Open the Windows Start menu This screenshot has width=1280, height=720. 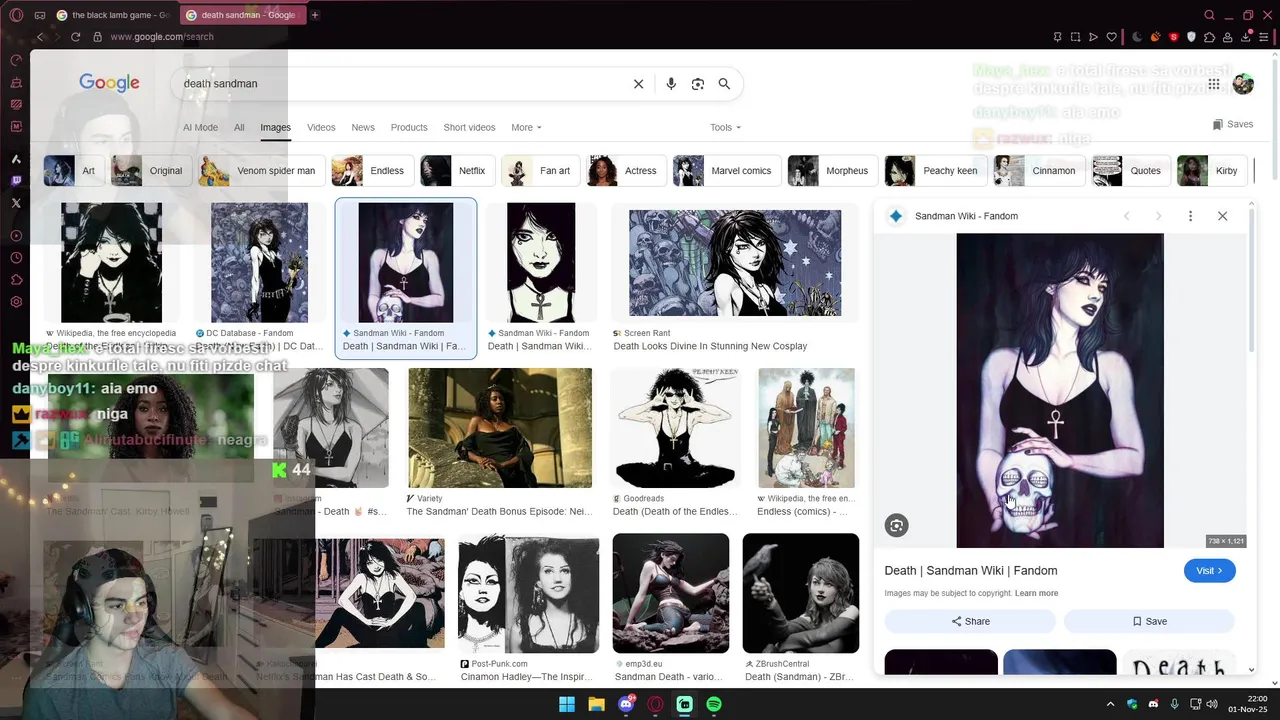[x=567, y=704]
